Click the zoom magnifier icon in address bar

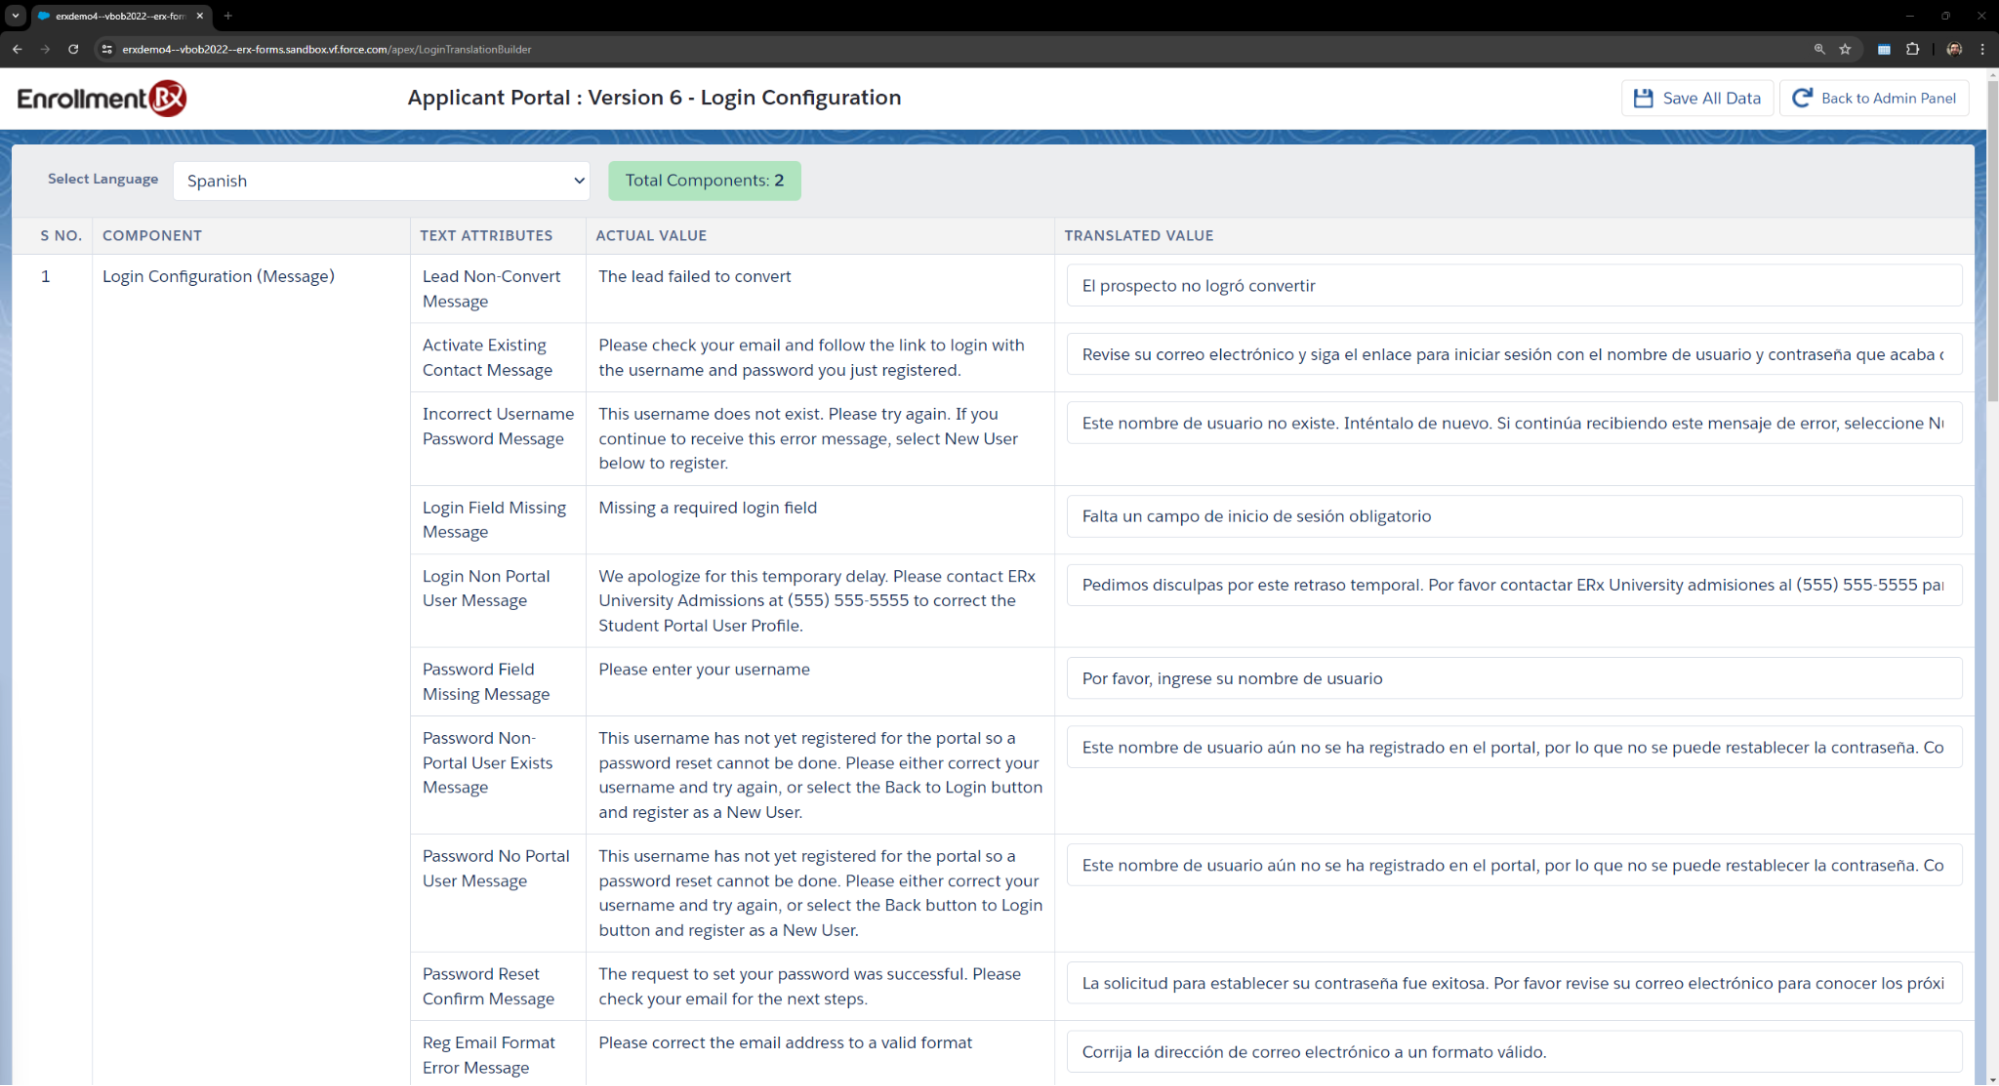(x=1819, y=49)
